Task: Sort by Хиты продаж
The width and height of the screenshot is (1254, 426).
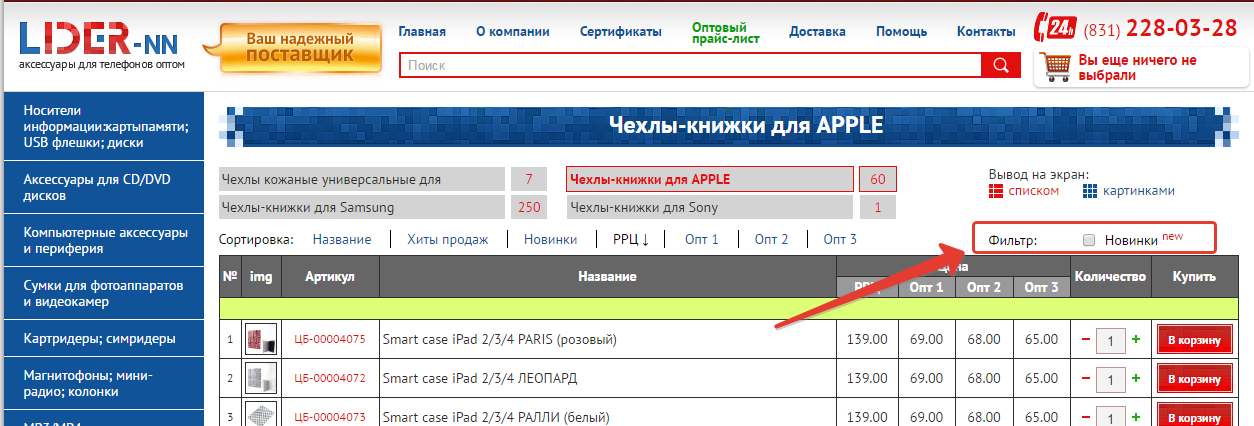Action: (447, 239)
